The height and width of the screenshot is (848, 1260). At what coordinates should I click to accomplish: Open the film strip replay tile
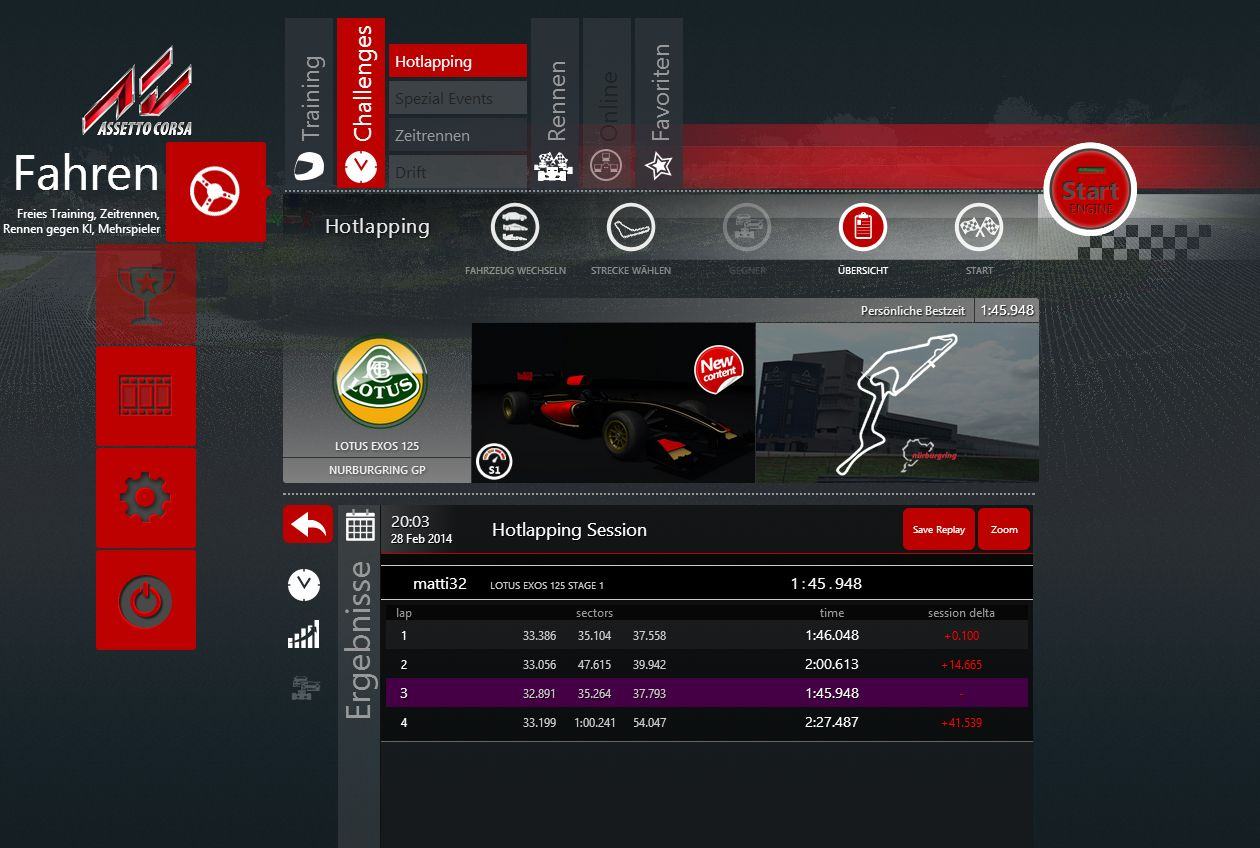pos(146,396)
